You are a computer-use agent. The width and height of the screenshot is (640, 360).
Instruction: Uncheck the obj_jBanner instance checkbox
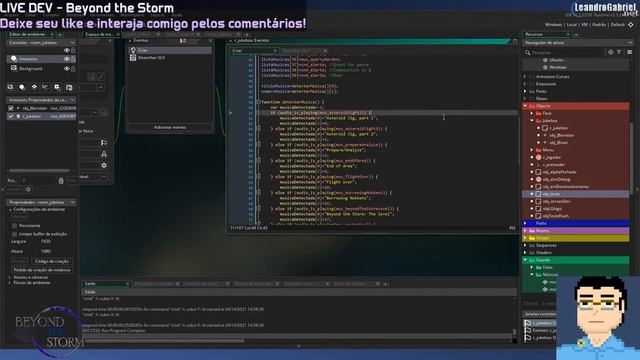[x=11, y=108]
